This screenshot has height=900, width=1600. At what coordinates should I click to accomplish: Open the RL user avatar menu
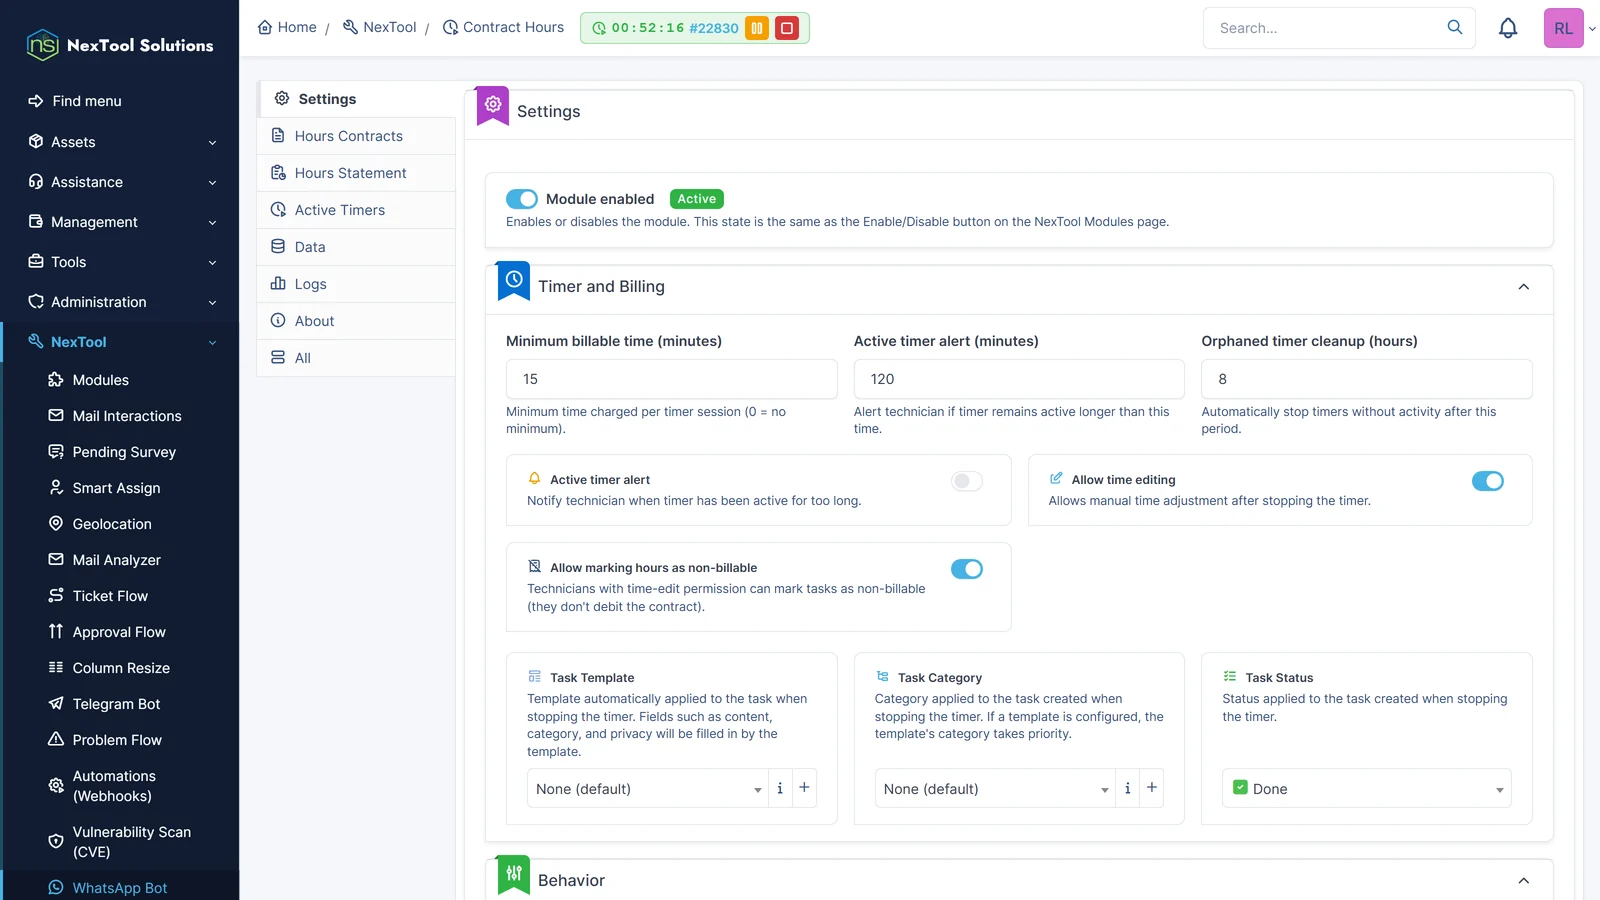pyautogui.click(x=1564, y=28)
